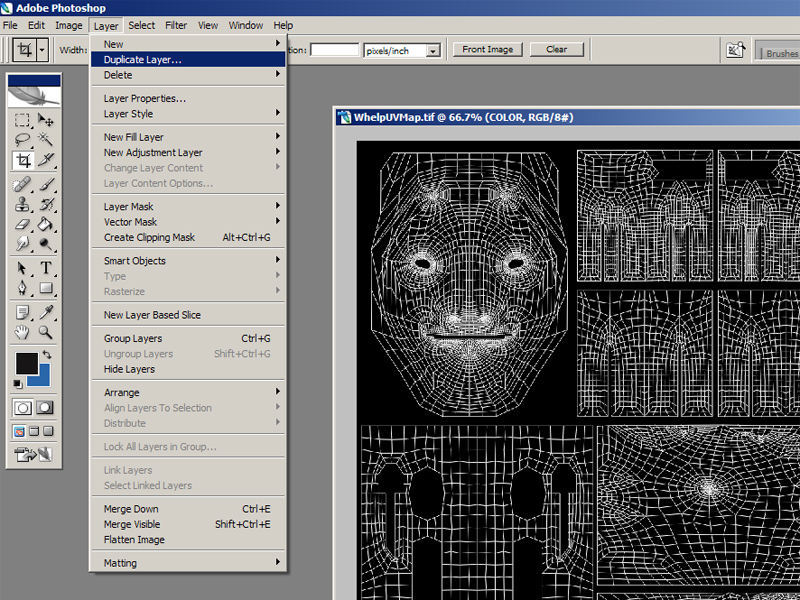Open the Crop tool preset picker arrow
The height and width of the screenshot is (600, 800).
(42, 49)
